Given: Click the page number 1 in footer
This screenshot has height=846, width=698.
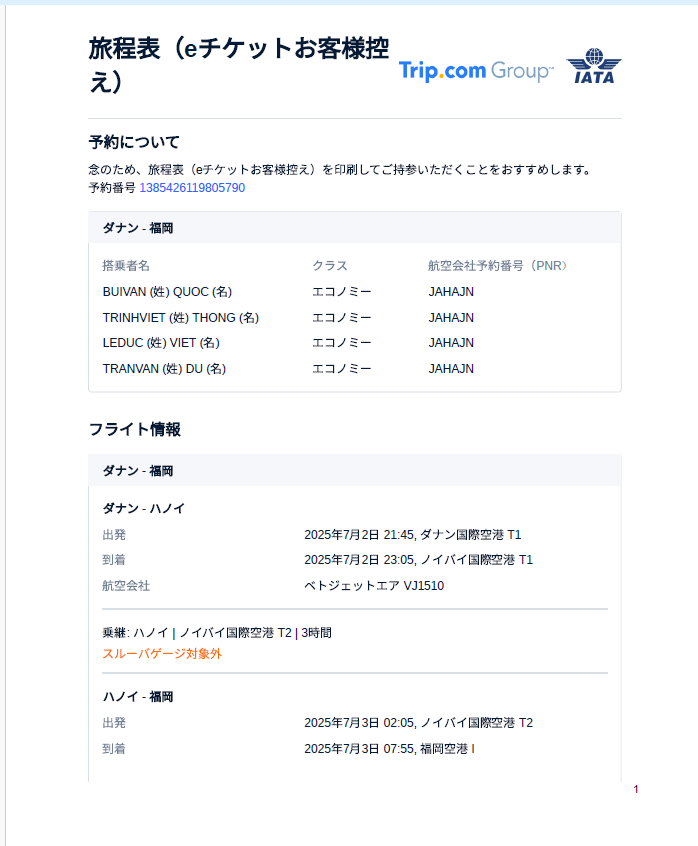Looking at the screenshot, I should pos(635,790).
